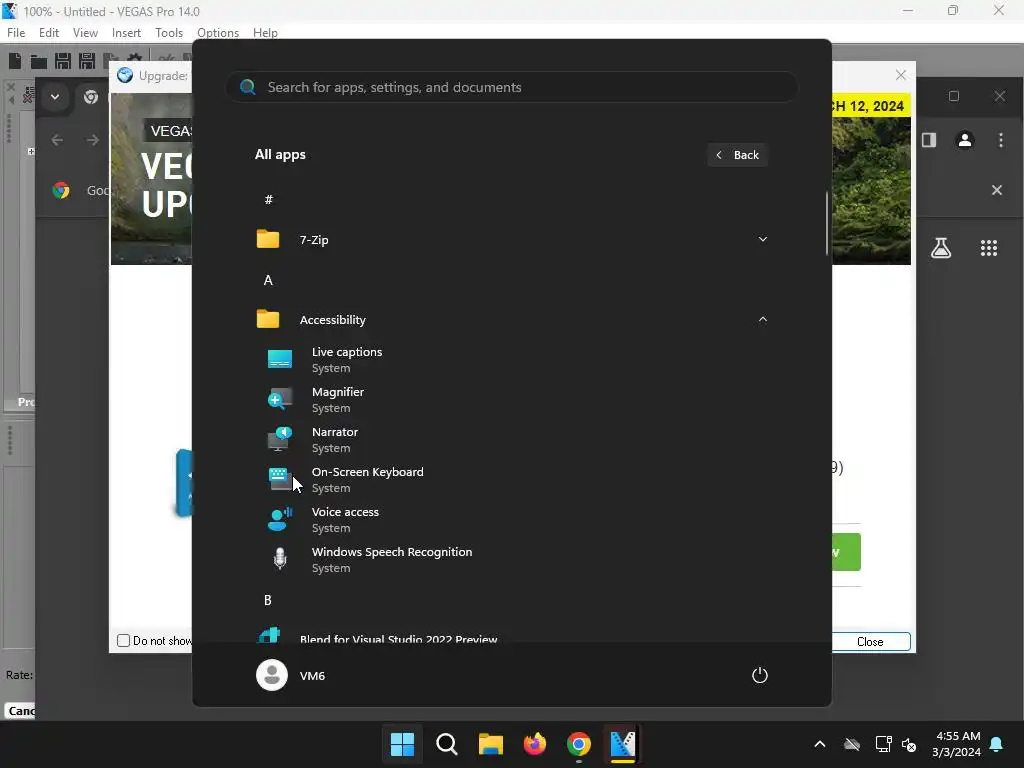Expand the tree plus node in VEGAS panel
The image size is (1024, 768).
tap(31, 152)
